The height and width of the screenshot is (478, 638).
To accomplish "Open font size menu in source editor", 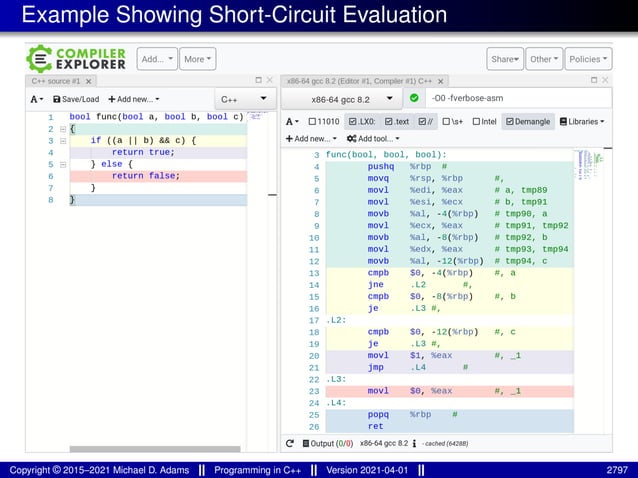I will click(x=37, y=99).
